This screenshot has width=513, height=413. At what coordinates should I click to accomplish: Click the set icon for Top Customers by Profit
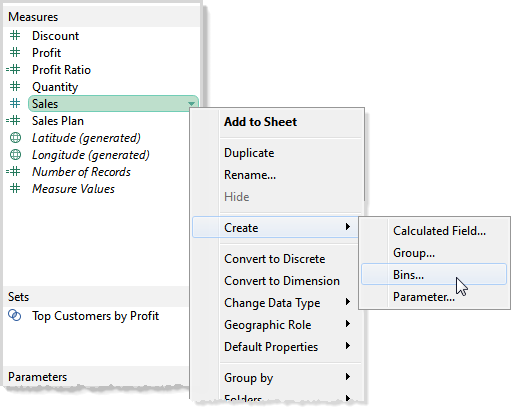click(x=15, y=315)
